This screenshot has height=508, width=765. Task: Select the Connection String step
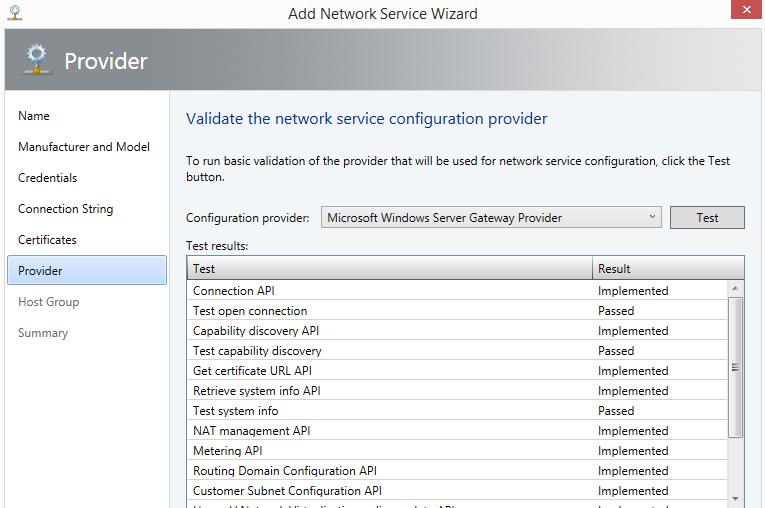pyautogui.click(x=65, y=209)
